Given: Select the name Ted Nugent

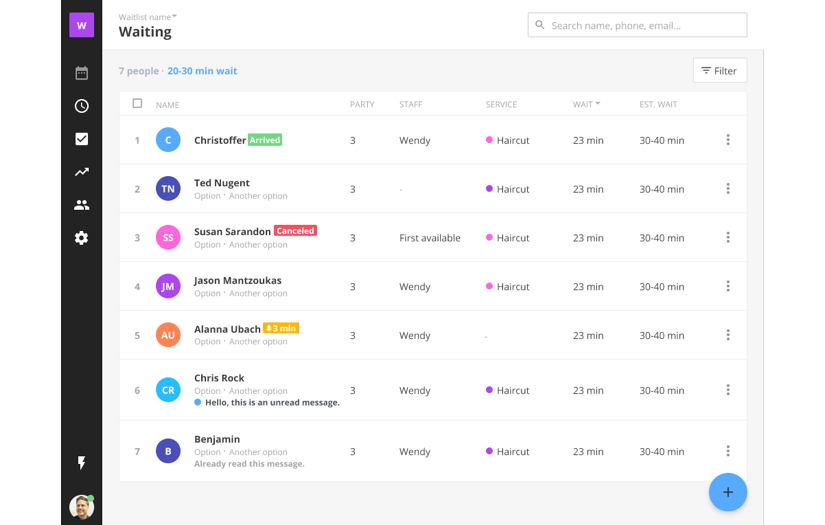Looking at the screenshot, I should pos(222,183).
